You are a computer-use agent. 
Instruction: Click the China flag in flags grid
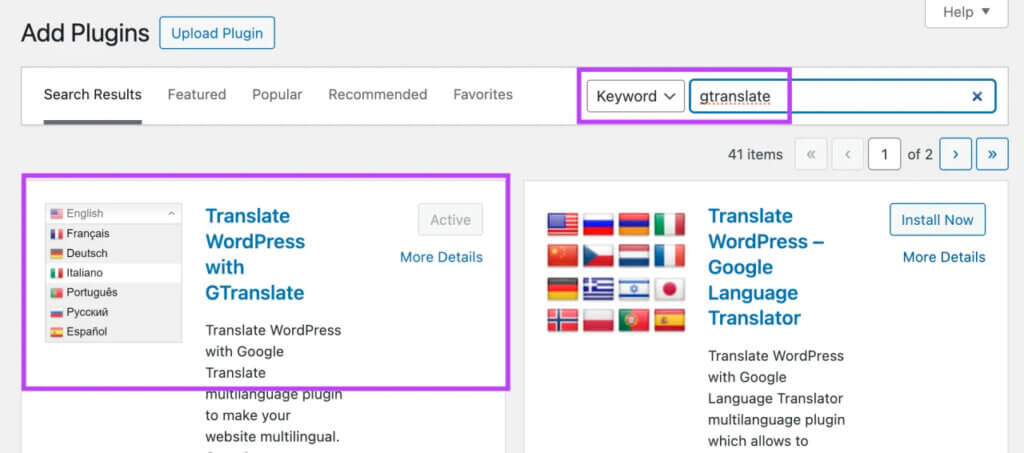563,255
